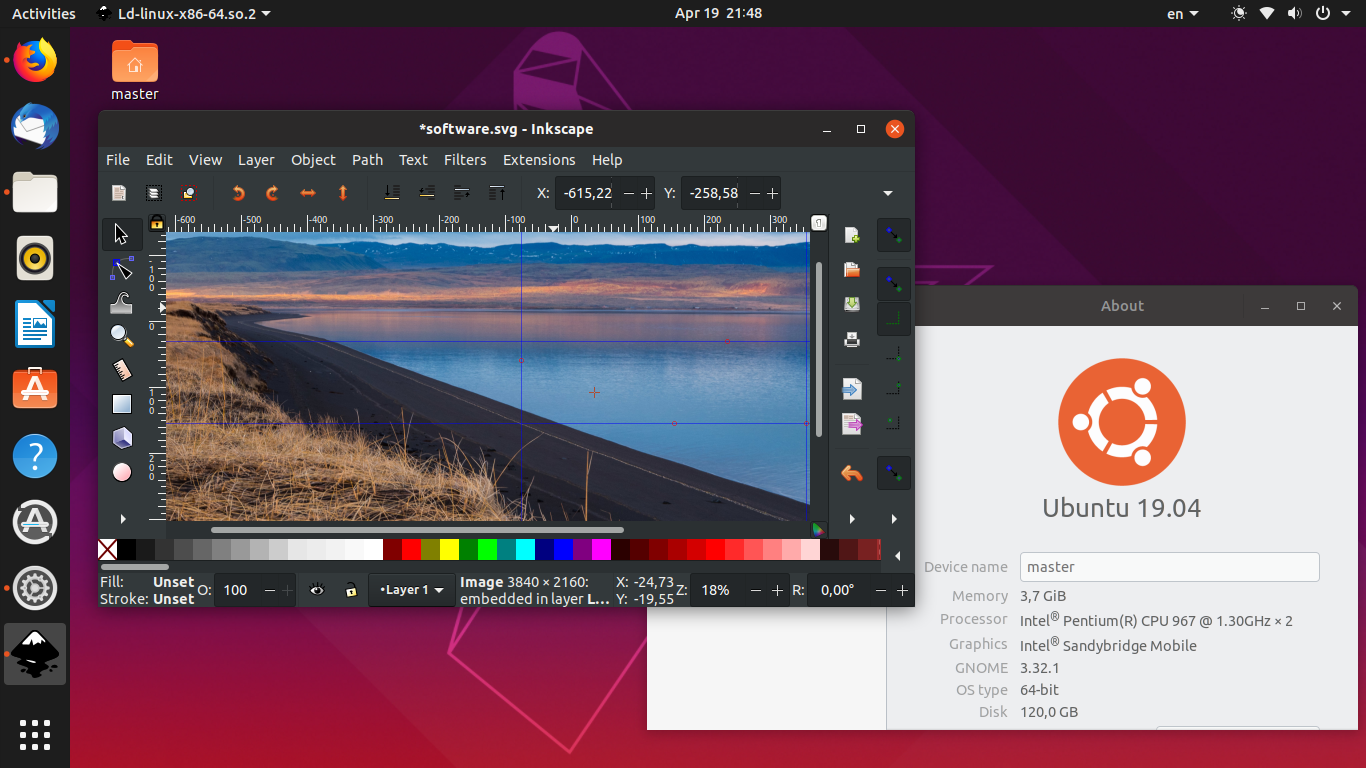
Task: Rotate selection 90° clockwise
Action: [x=272, y=193]
